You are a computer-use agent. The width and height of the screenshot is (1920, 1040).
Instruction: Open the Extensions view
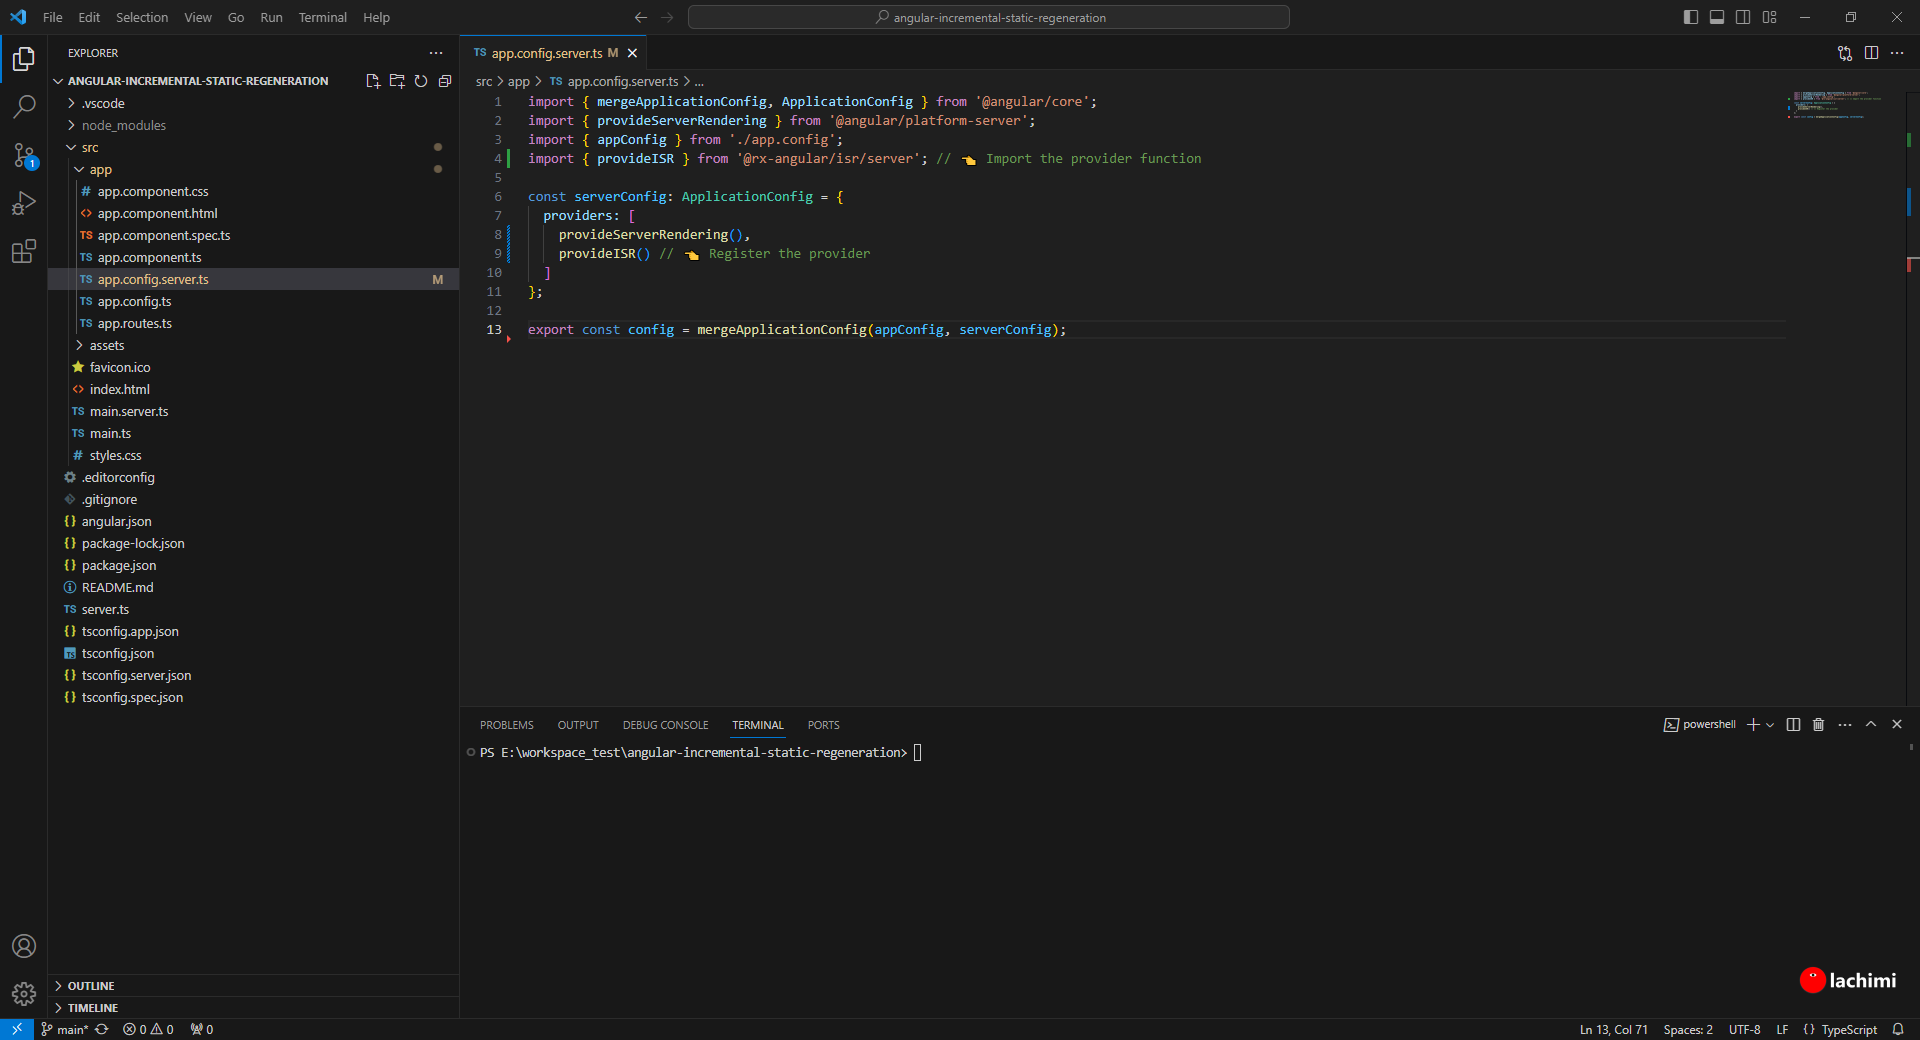[x=24, y=252]
